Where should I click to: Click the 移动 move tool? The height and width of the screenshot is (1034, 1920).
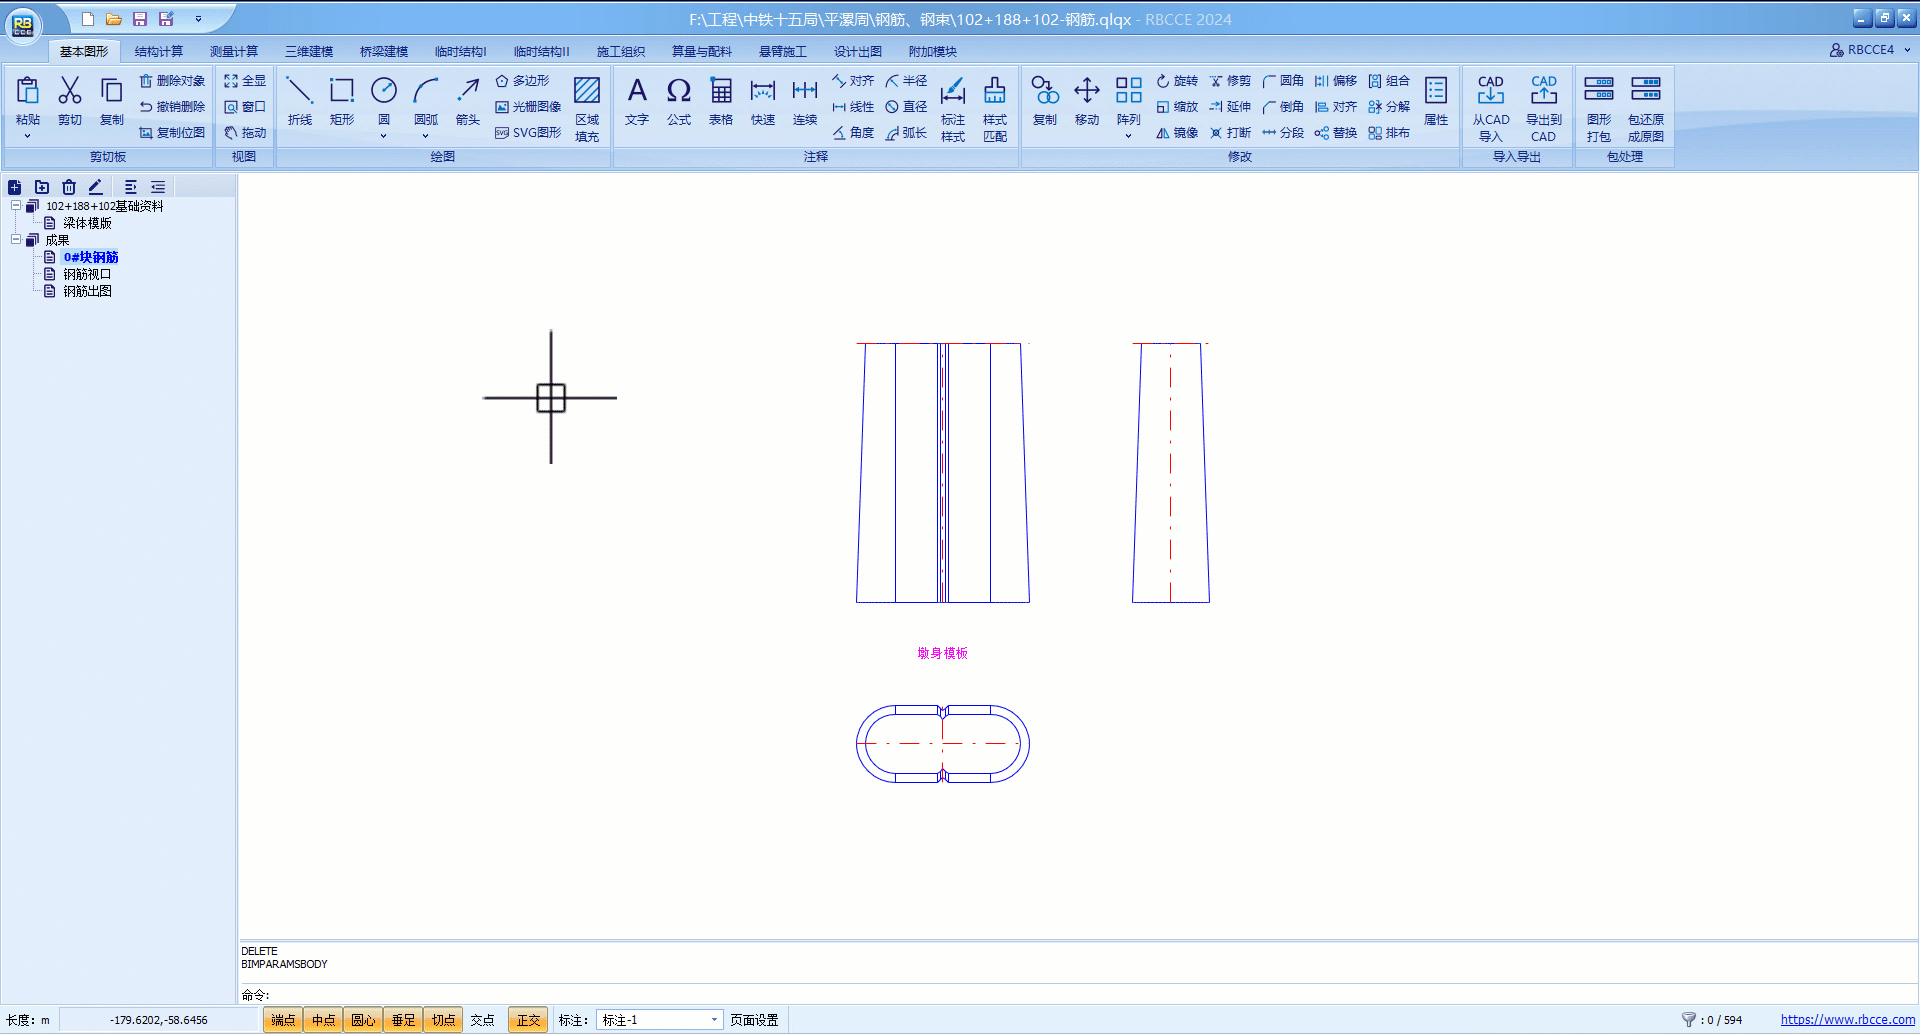click(x=1087, y=100)
